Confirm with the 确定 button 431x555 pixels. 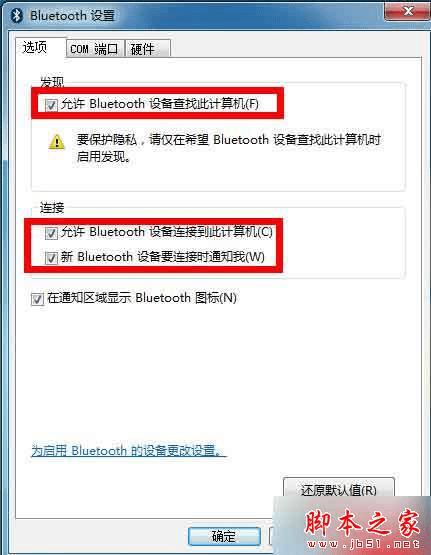(x=224, y=536)
